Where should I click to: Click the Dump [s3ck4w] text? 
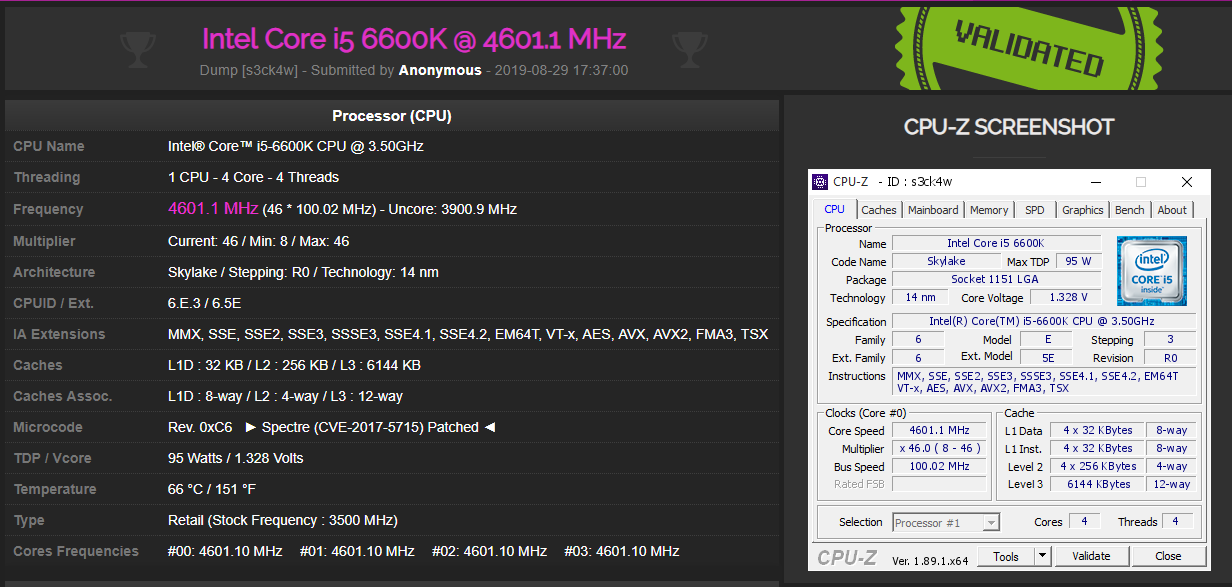pos(248,70)
